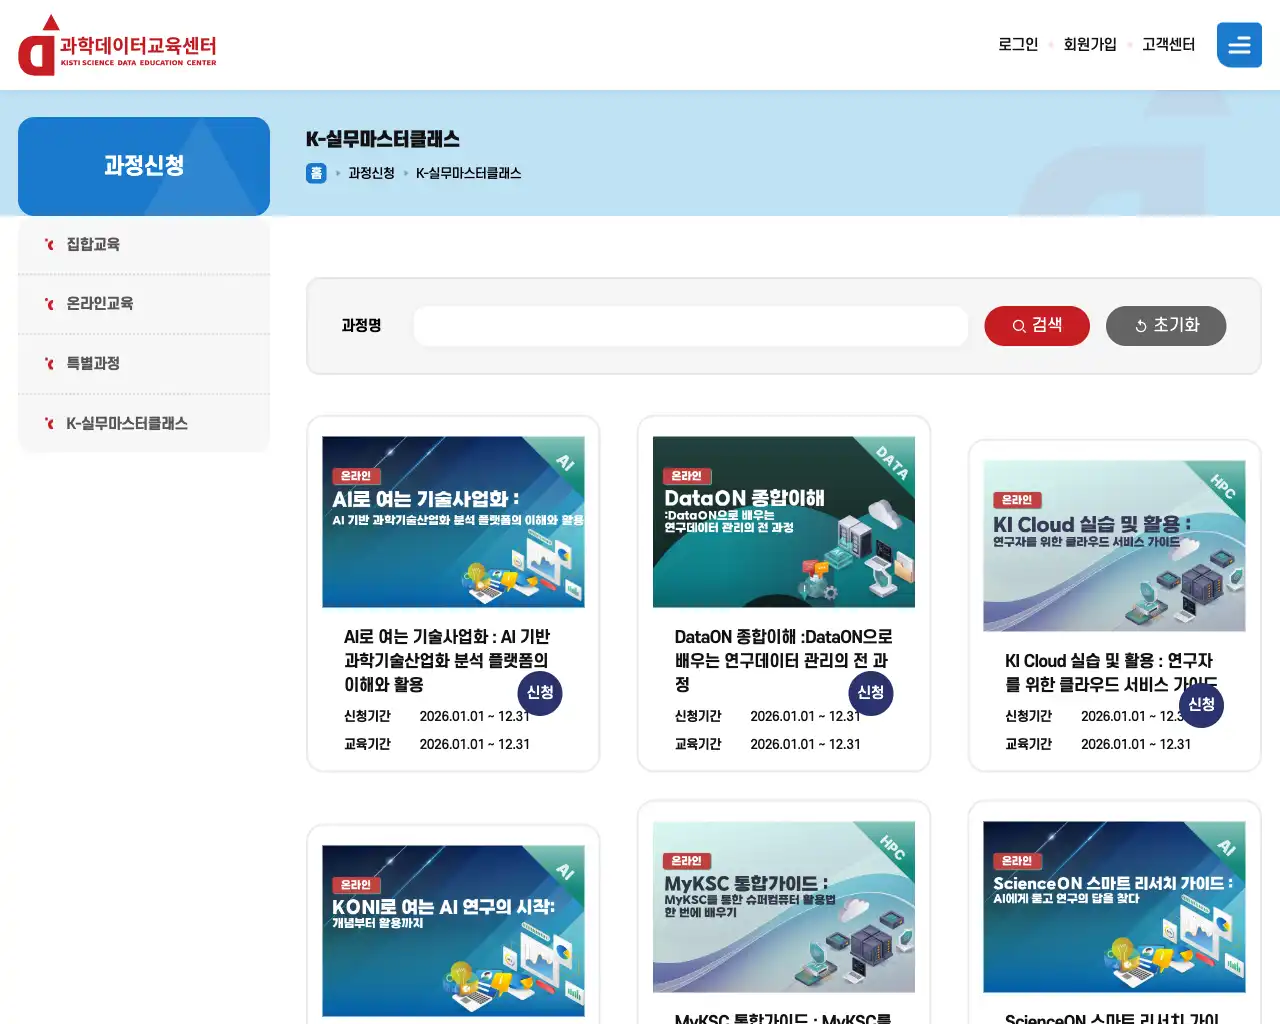Click 과정신청 in the breadcrumb
This screenshot has width=1280, height=1024.
pos(371,173)
